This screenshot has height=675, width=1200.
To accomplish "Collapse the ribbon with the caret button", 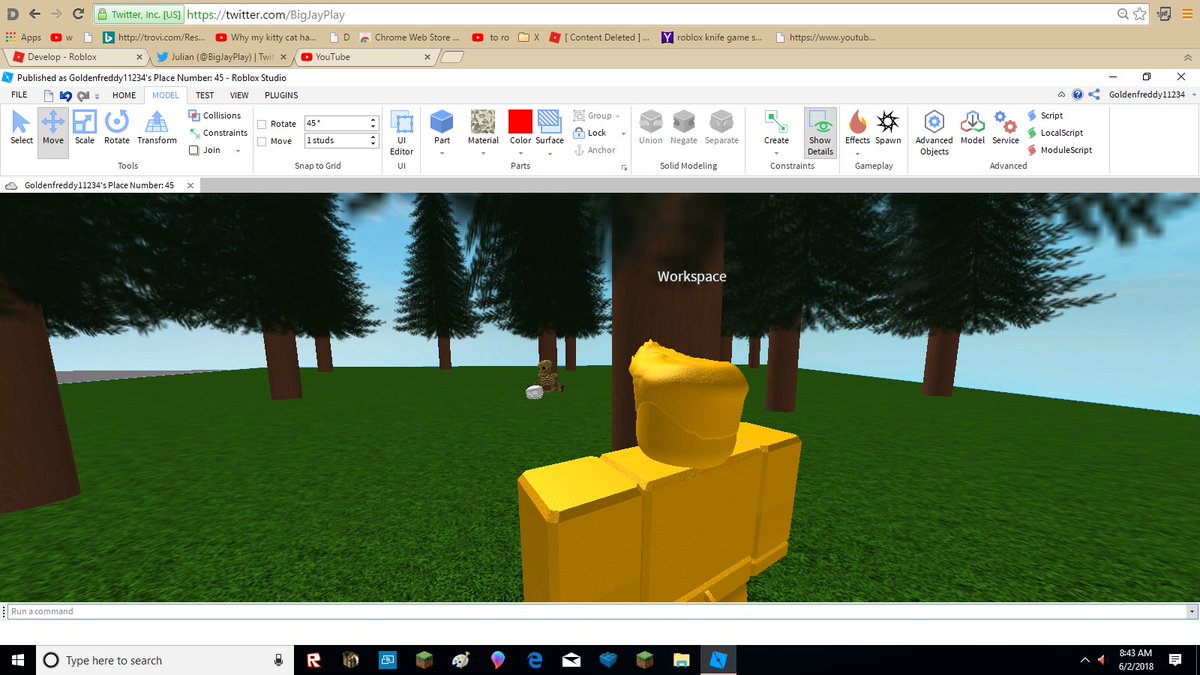I will [x=1062, y=95].
